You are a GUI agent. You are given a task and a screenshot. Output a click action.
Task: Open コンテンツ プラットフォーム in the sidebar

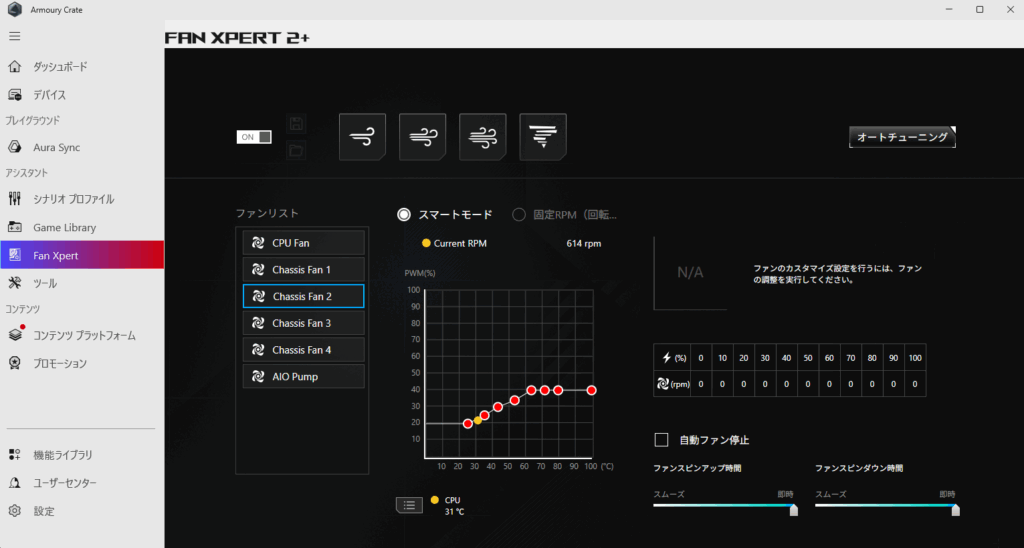click(x=82, y=335)
